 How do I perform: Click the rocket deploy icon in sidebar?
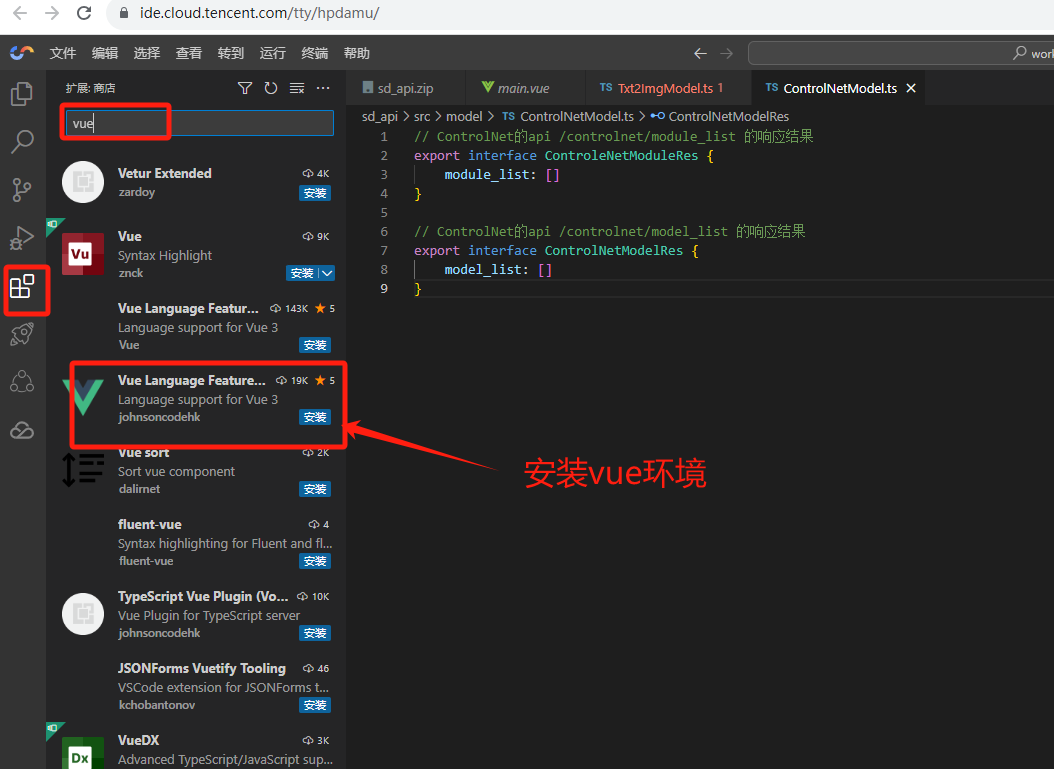tap(22, 335)
